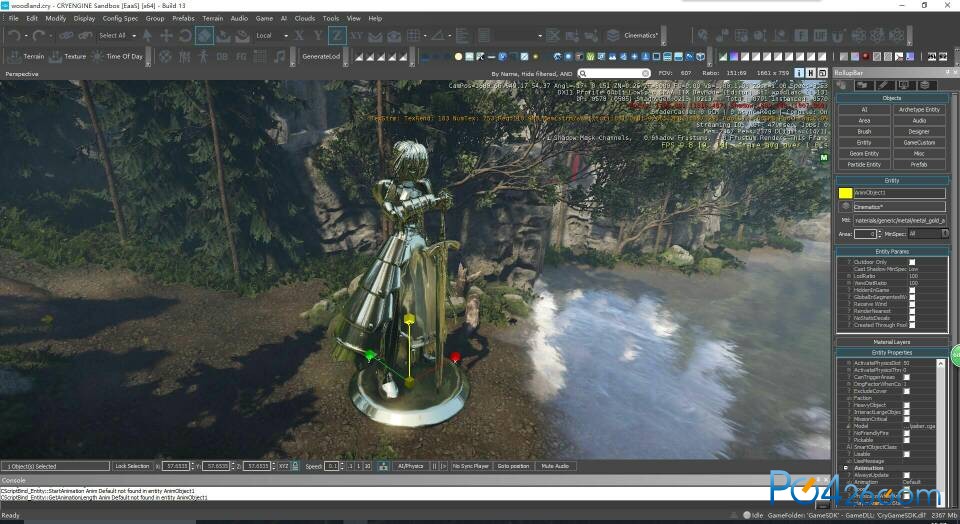Viewport: 960px width, 524px height.
Task: Toggle the HiddenInGame checkbox
Action: coord(912,290)
